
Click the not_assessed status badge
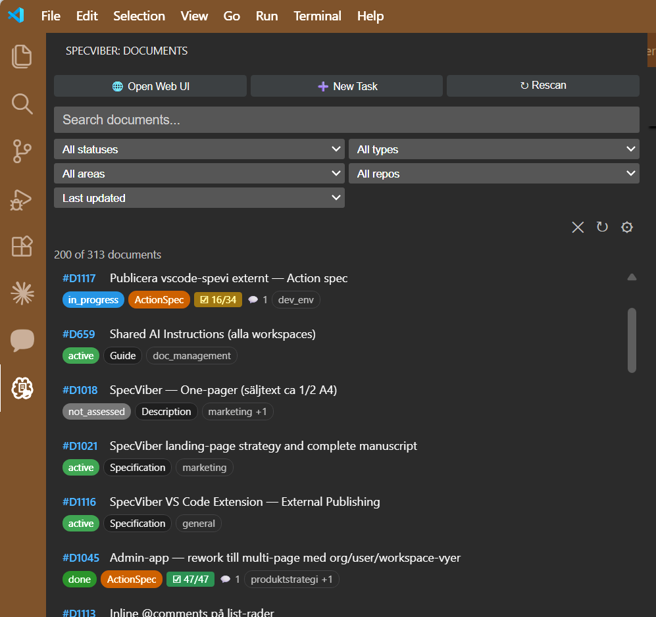click(97, 412)
